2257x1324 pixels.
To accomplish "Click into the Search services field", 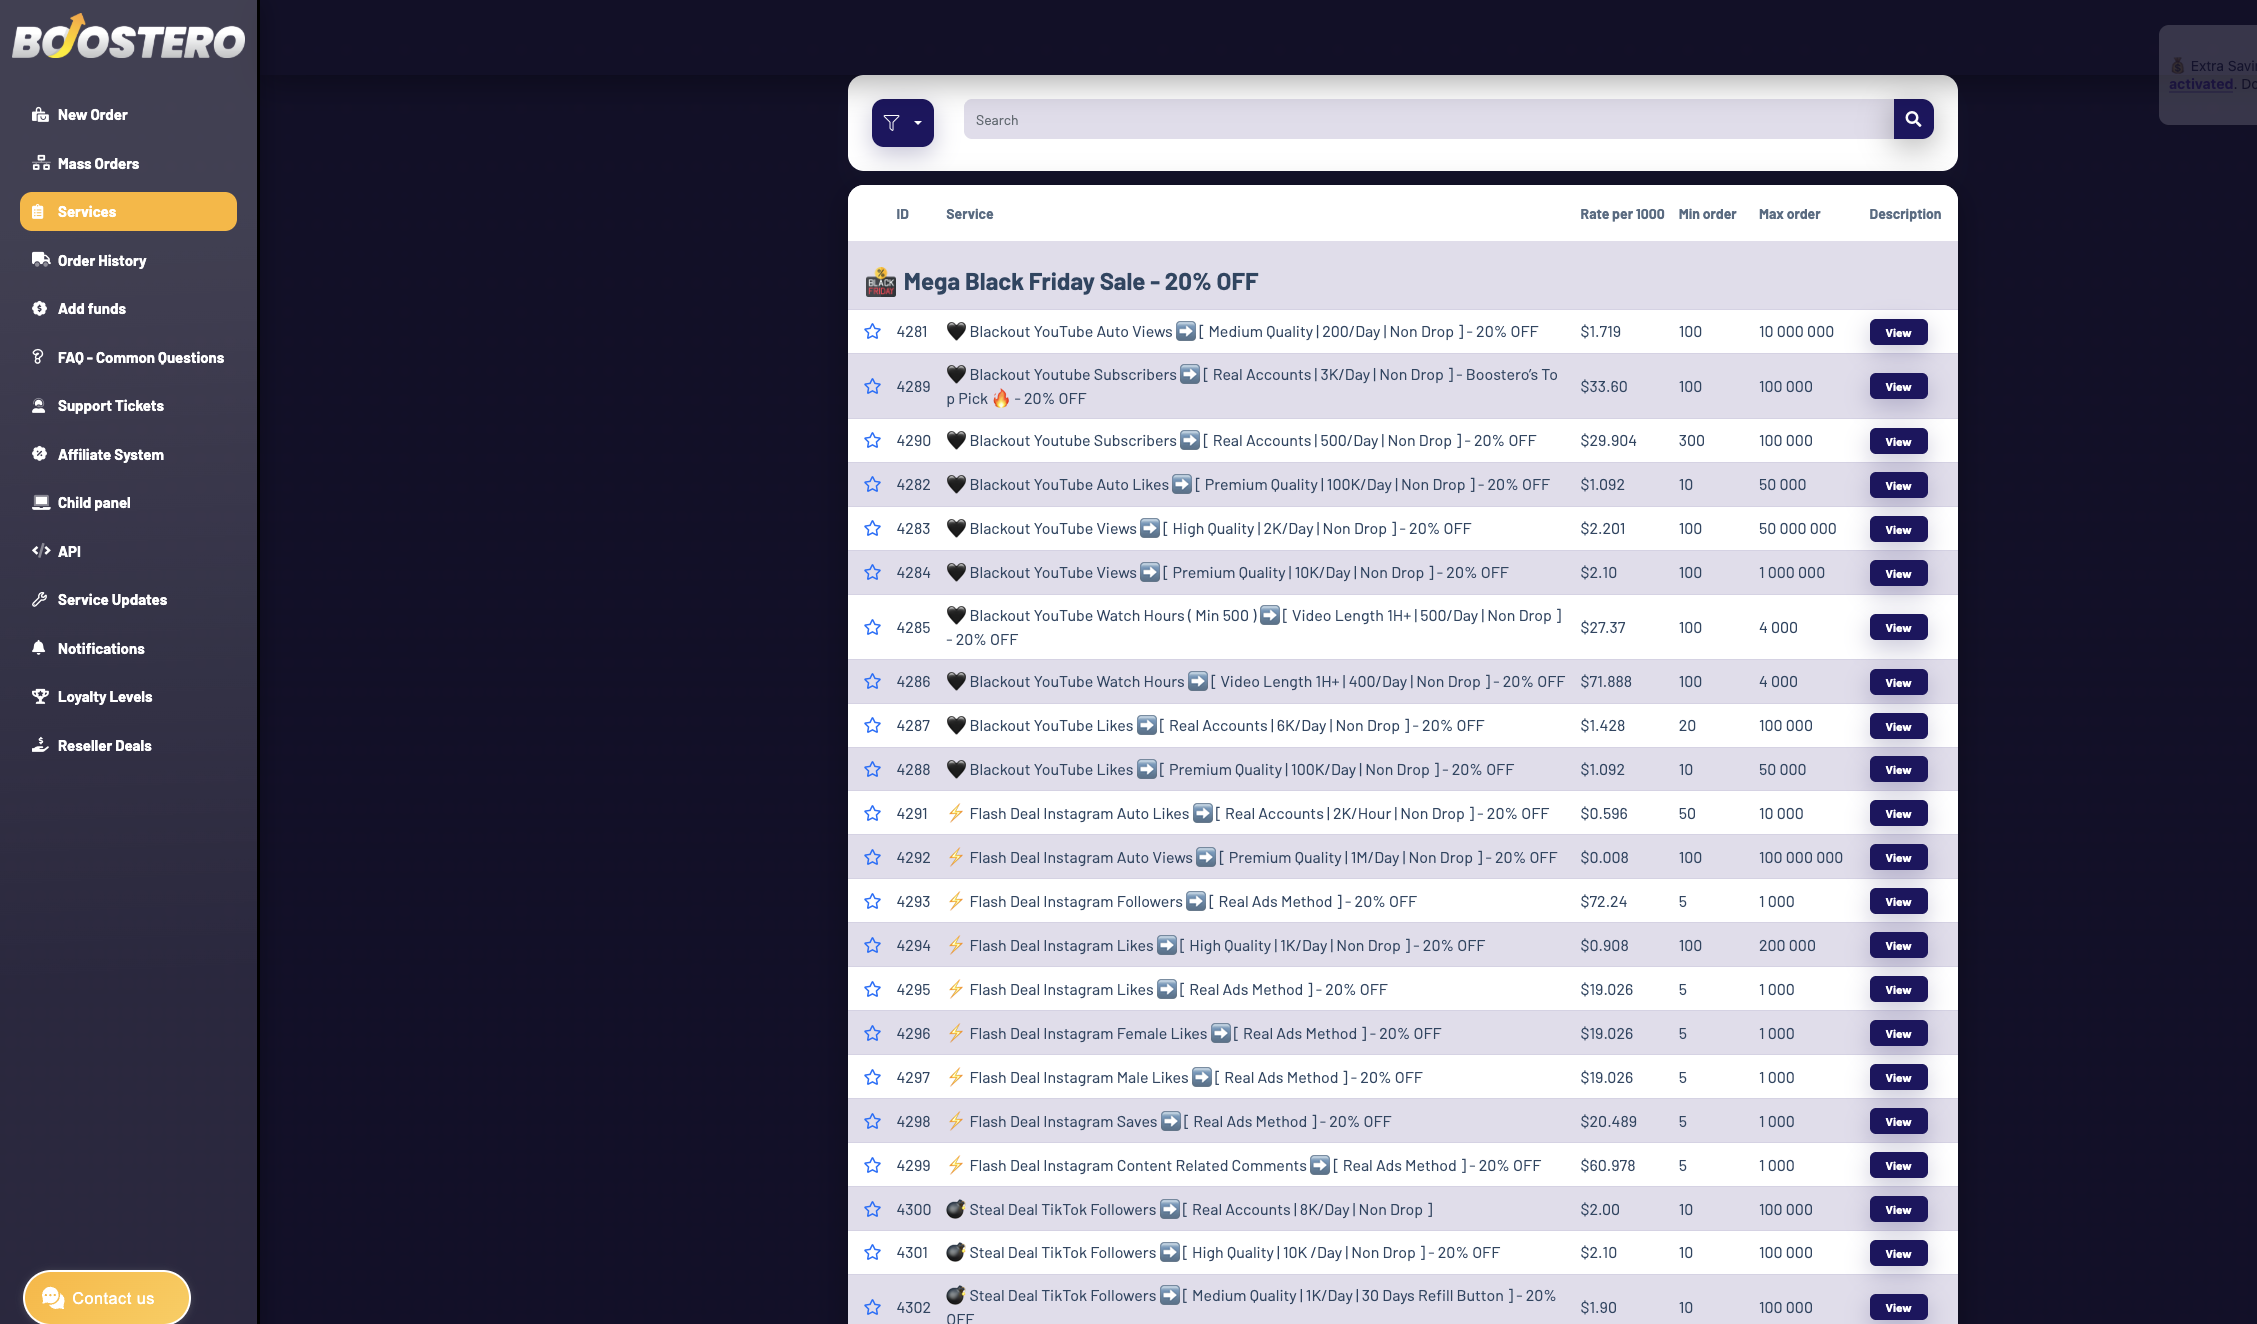I will point(1427,120).
